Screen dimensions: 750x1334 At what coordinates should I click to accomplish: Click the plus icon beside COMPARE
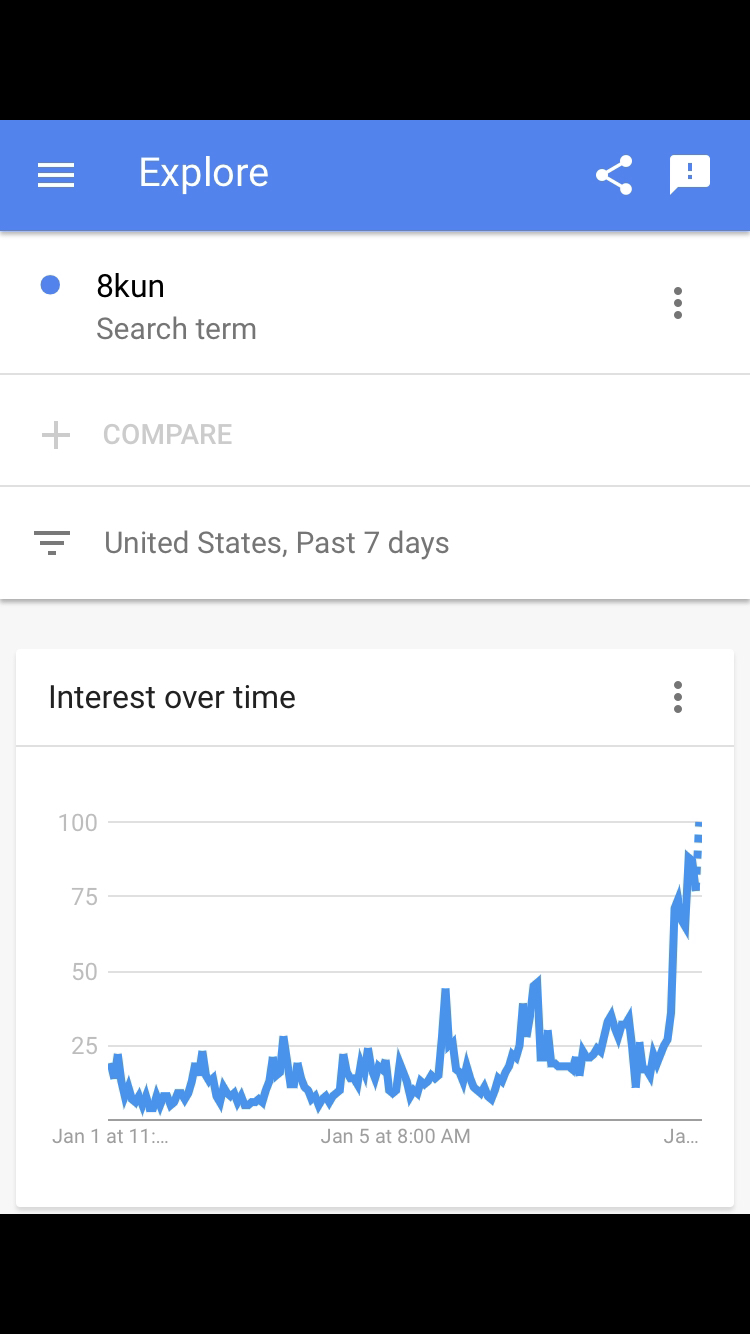[x=56, y=435]
